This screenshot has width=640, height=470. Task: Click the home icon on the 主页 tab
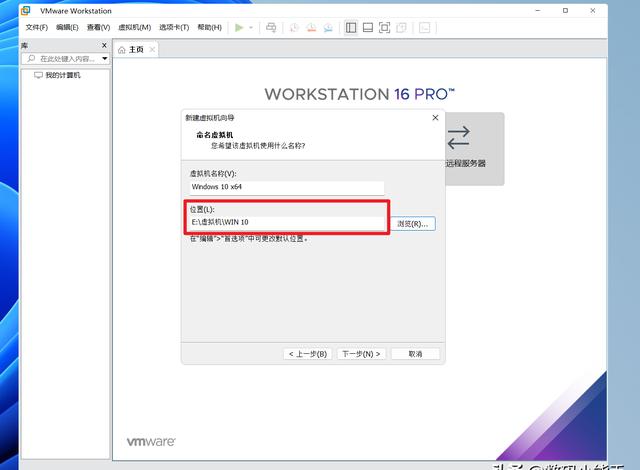coord(121,50)
